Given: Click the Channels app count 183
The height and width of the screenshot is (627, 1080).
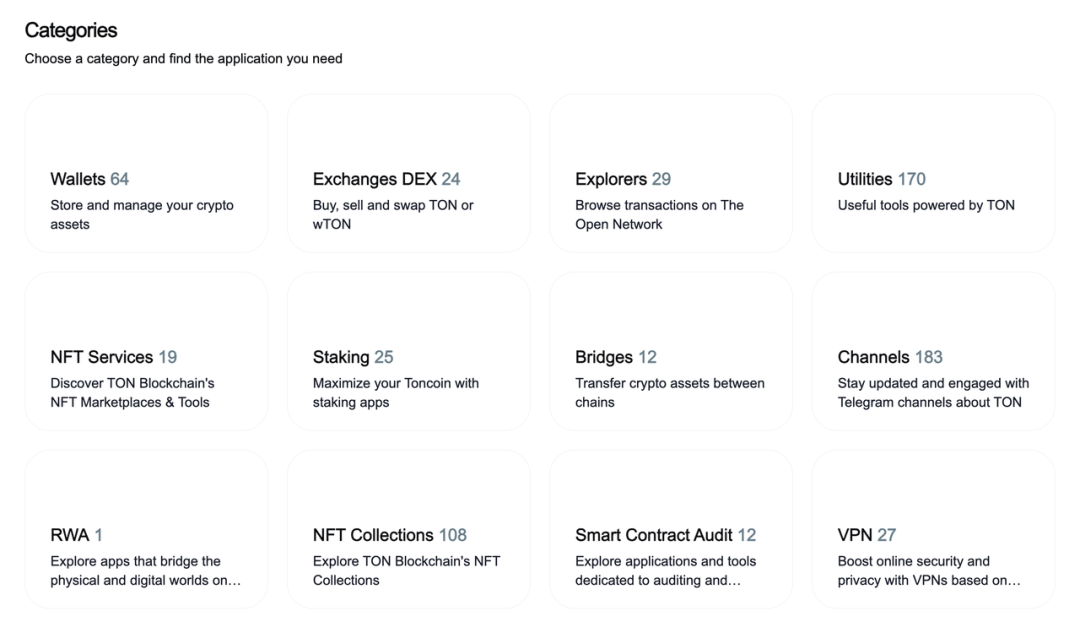Looking at the screenshot, I should 929,358.
